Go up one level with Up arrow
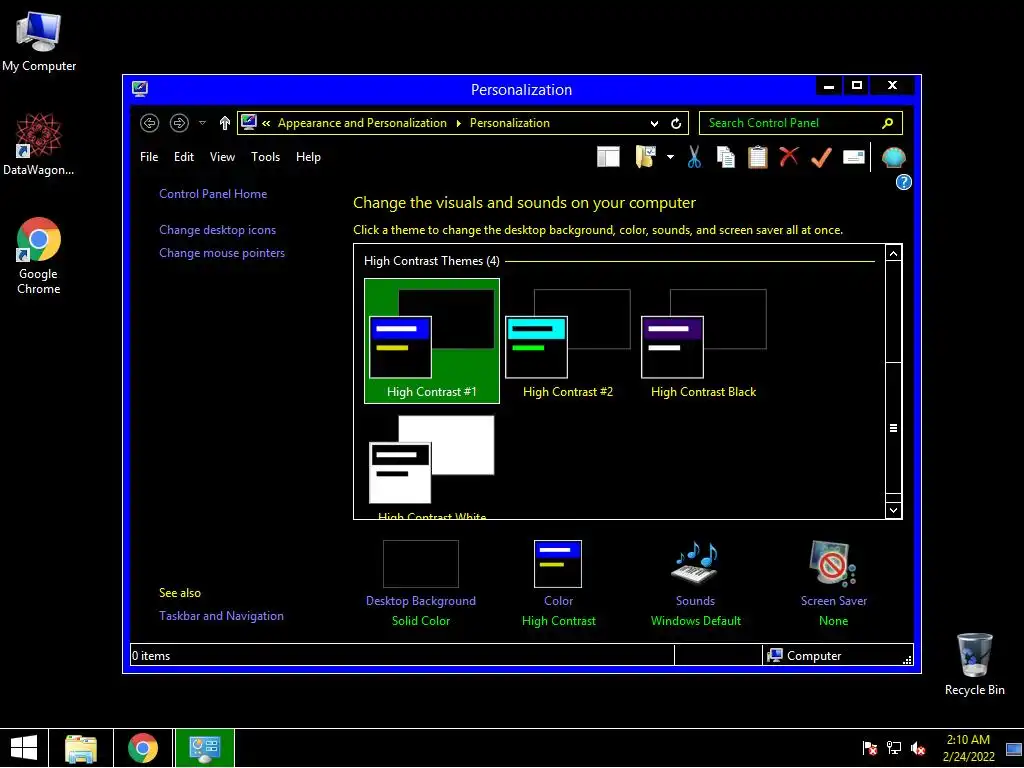The width and height of the screenshot is (1024, 768). [x=225, y=123]
